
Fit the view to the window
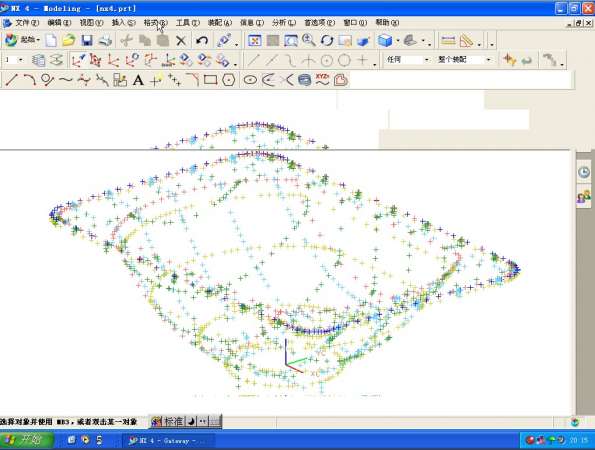[254, 40]
